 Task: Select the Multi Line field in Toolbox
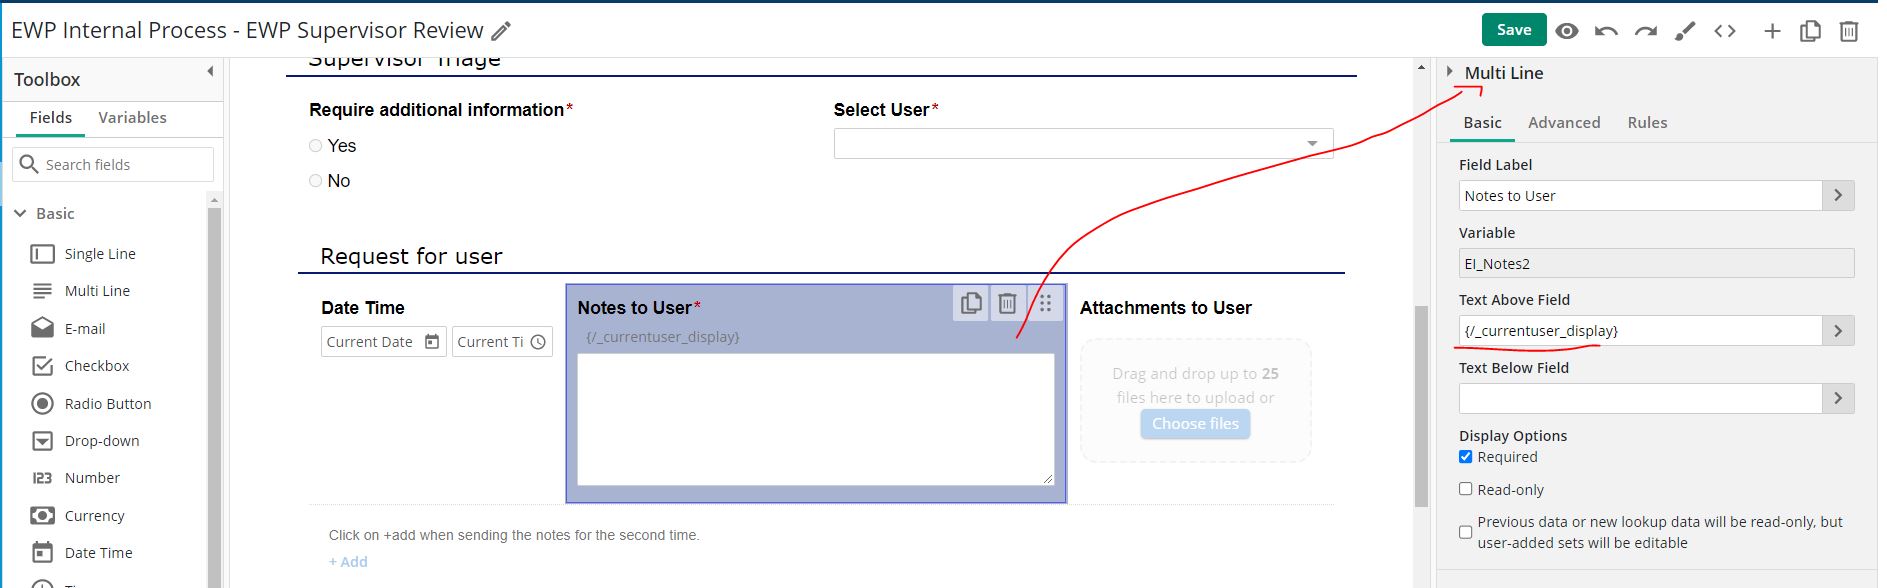(x=81, y=291)
